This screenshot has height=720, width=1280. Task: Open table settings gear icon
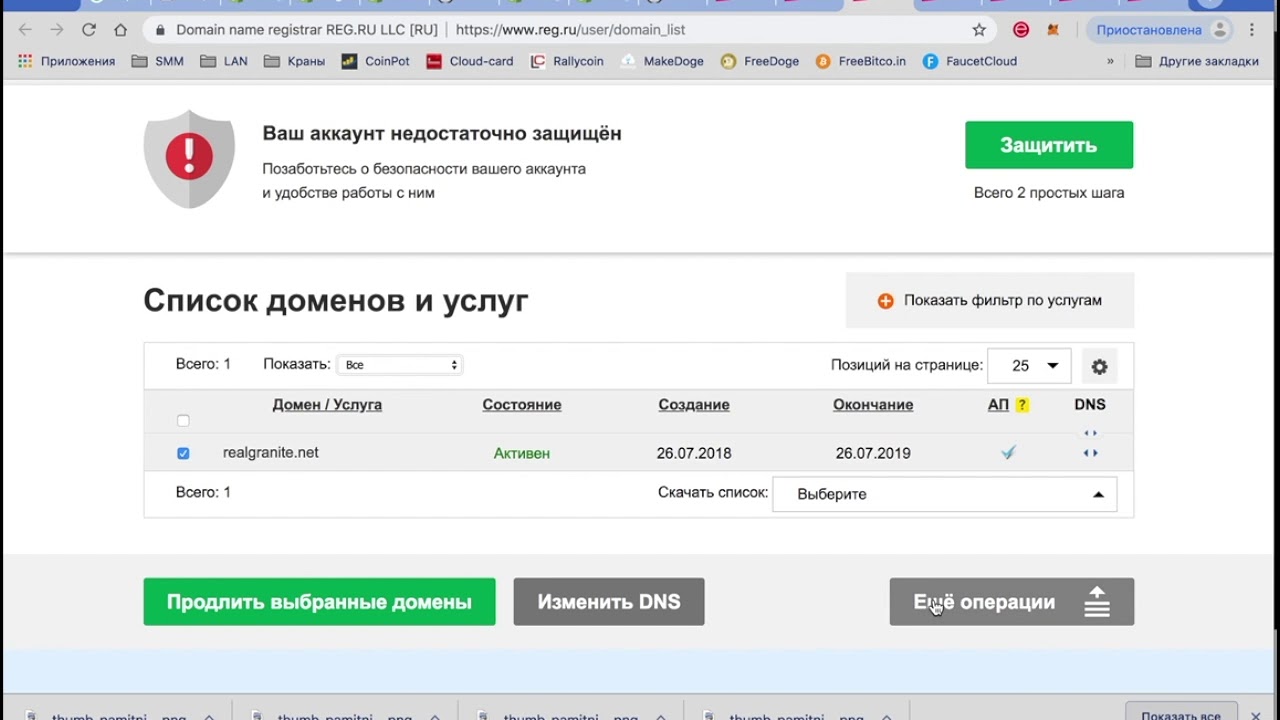1099,367
